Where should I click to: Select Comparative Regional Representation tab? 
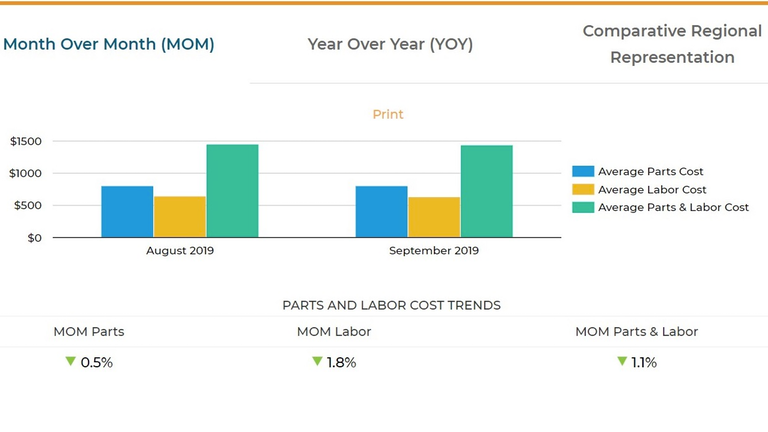coord(672,44)
